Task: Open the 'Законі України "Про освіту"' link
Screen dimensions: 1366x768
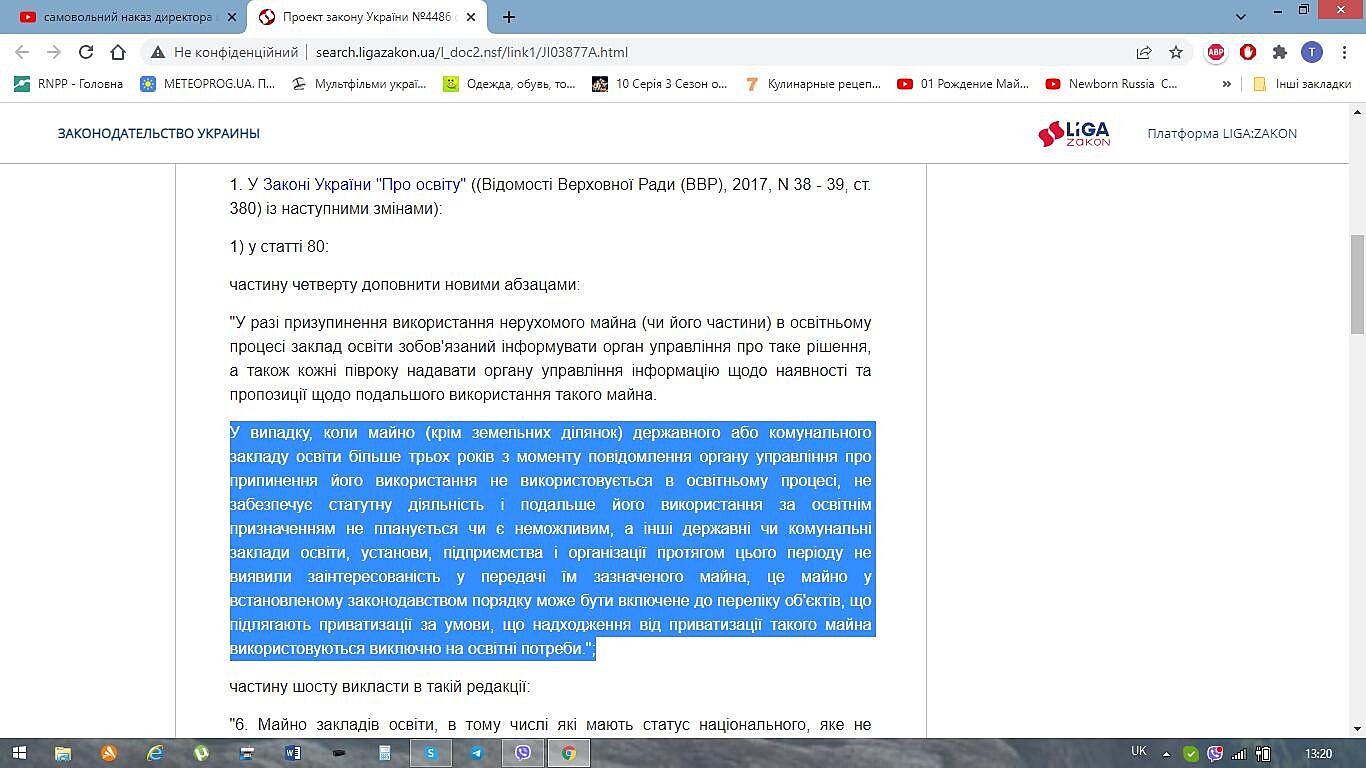Action: tap(364, 185)
